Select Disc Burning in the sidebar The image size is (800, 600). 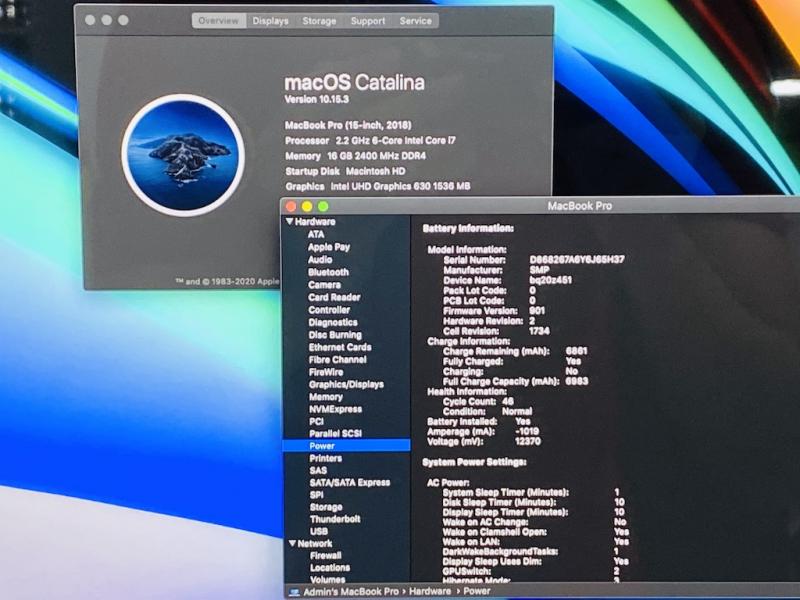pyautogui.click(x=335, y=335)
